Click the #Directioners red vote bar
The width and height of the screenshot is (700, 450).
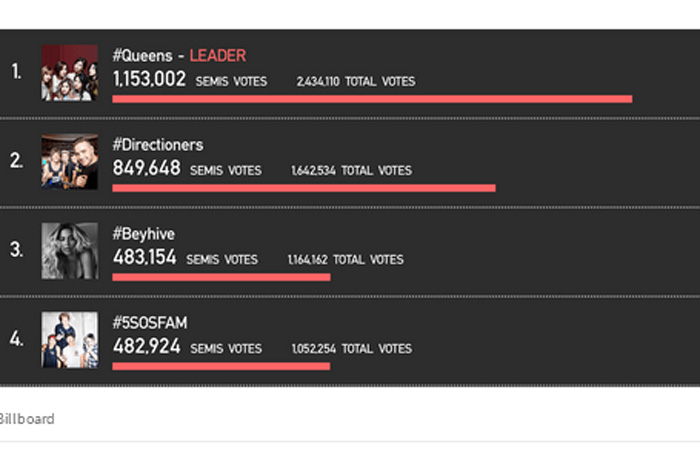[x=304, y=188]
